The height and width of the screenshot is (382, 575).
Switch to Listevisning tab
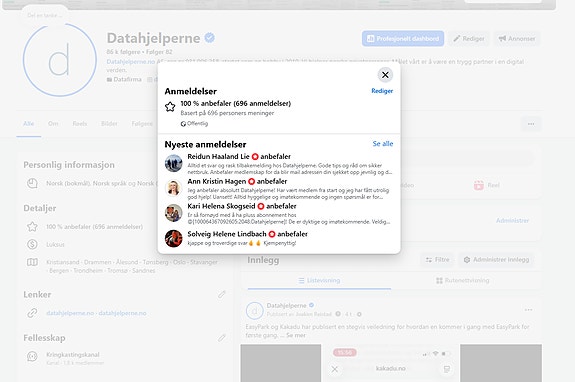319,280
